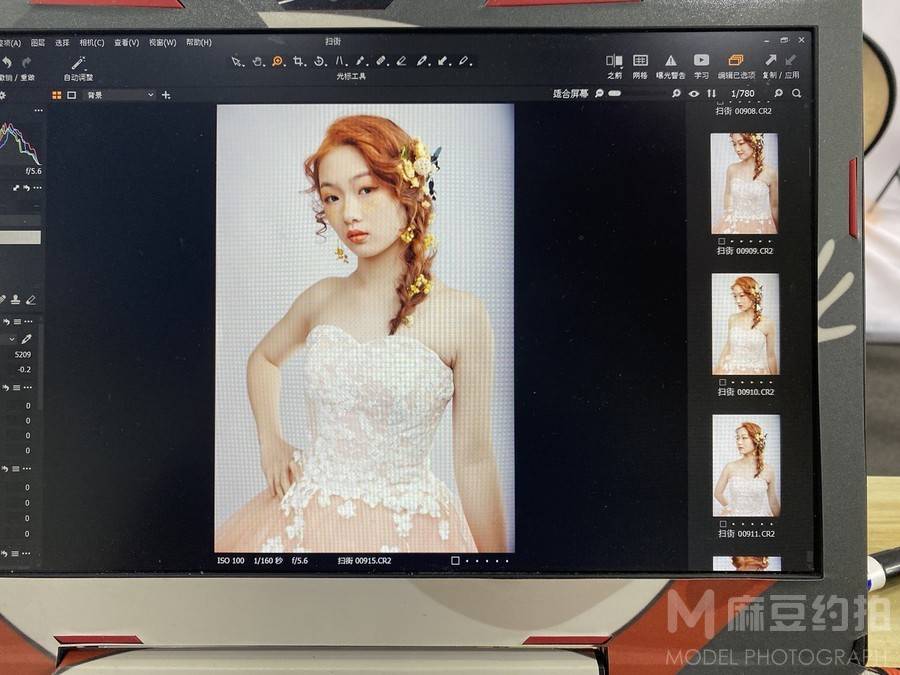Select thumbnail 扫街 00909.CR2
The image size is (900, 675).
click(x=744, y=183)
